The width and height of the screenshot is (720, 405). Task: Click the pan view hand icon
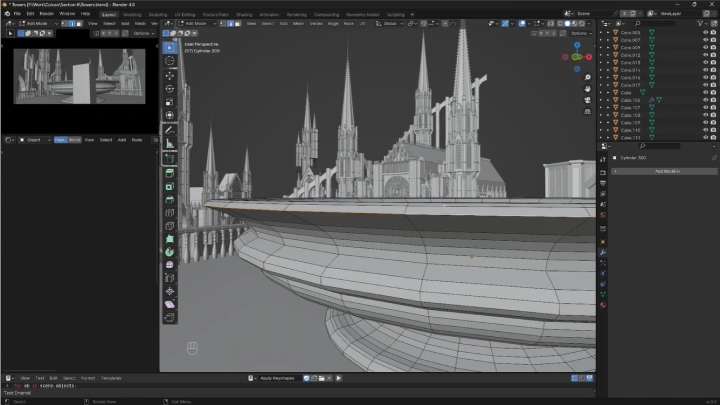[587, 89]
